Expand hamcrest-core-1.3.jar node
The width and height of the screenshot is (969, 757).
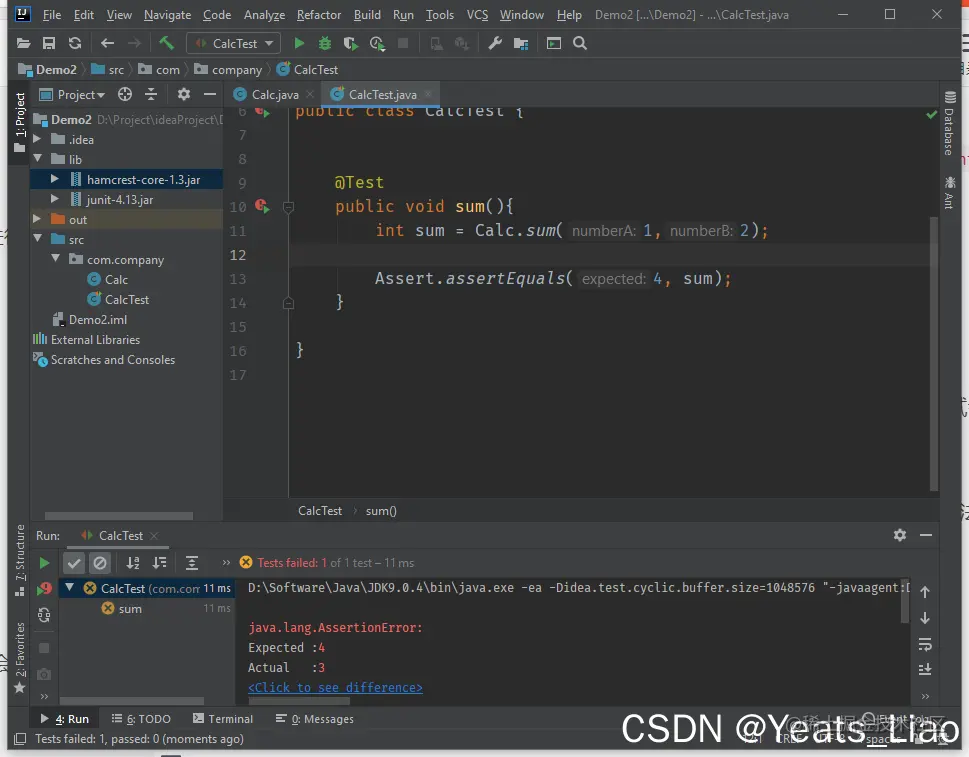55,179
